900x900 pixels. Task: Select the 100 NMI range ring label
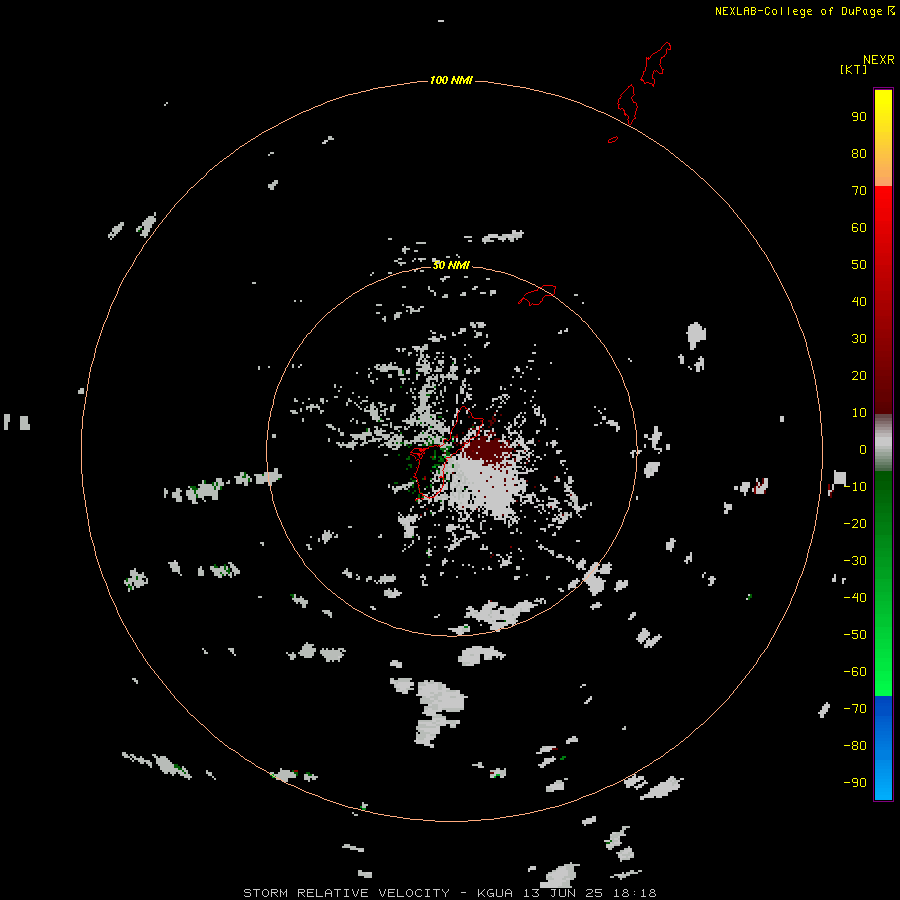(451, 80)
